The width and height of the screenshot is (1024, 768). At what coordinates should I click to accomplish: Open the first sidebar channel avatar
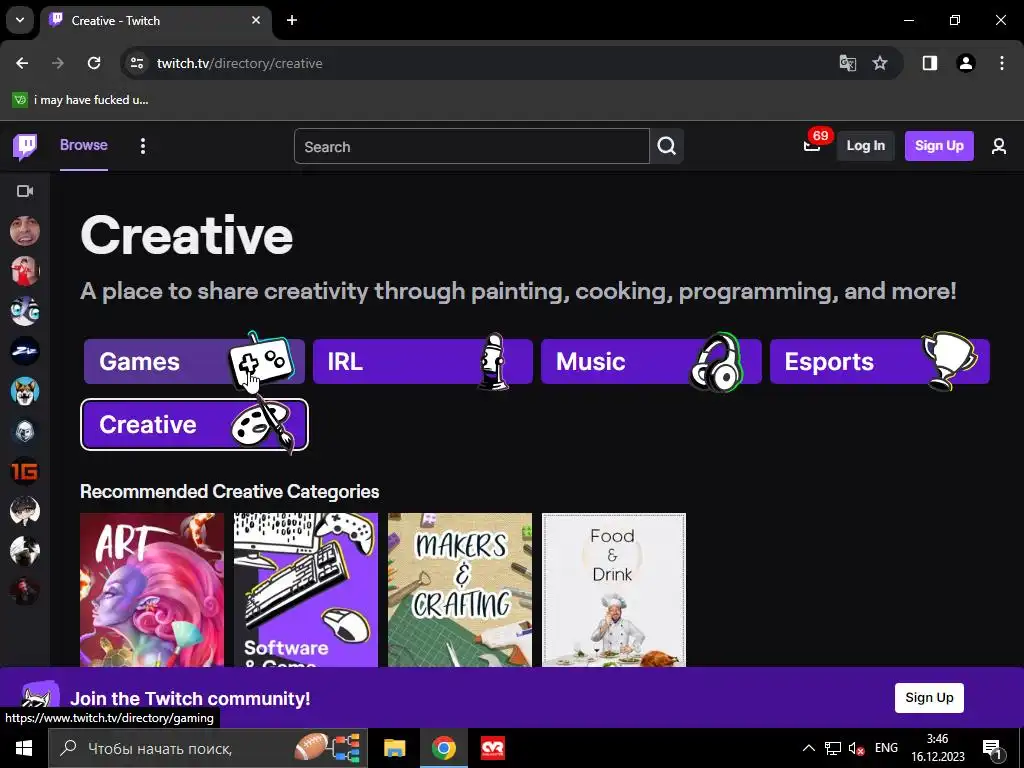point(25,231)
